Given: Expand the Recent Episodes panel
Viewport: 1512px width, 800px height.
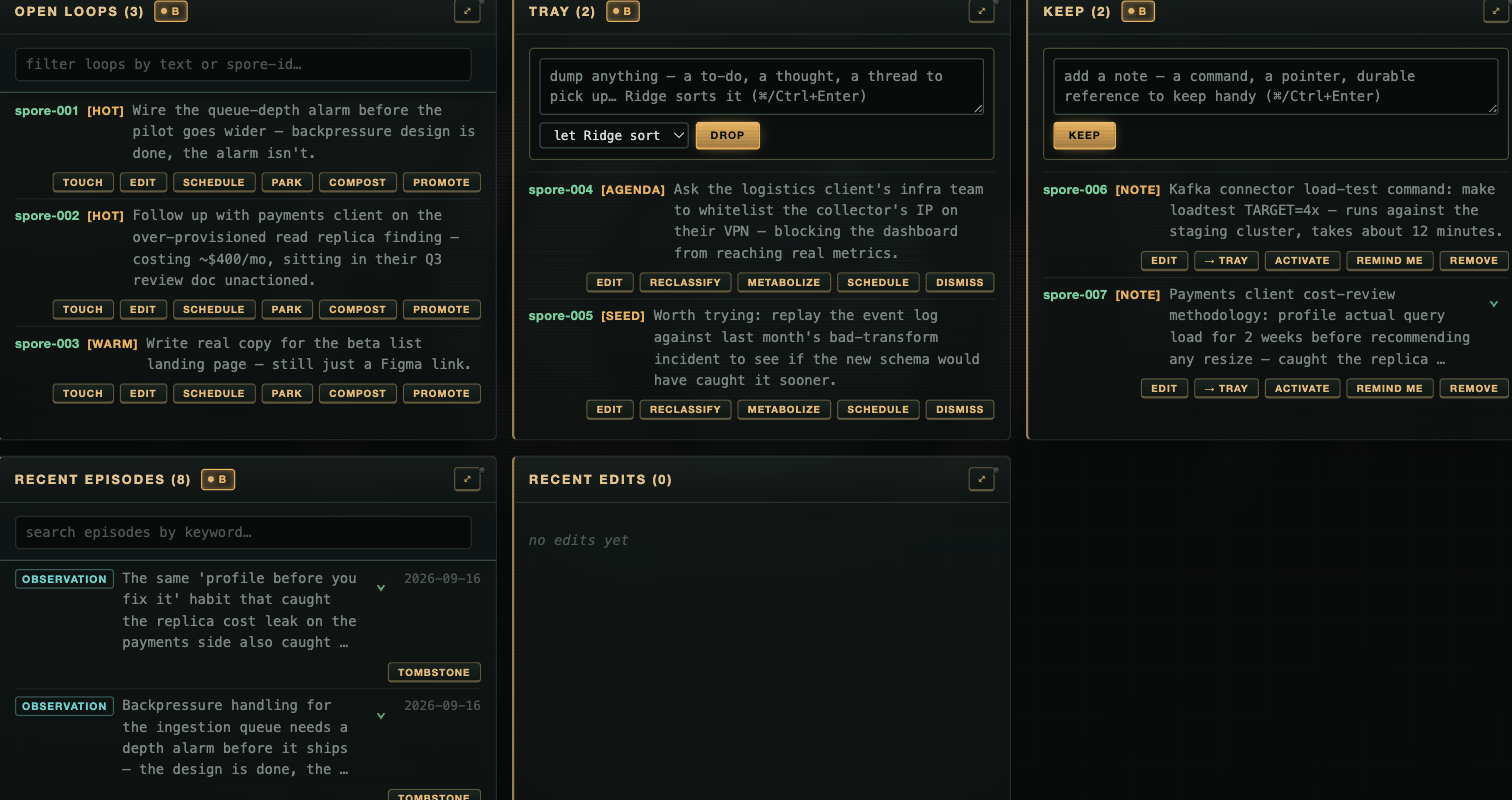Looking at the screenshot, I should point(467,479).
